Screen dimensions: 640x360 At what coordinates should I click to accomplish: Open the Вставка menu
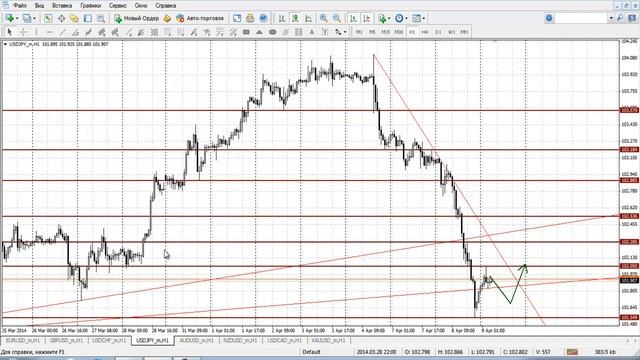point(62,6)
